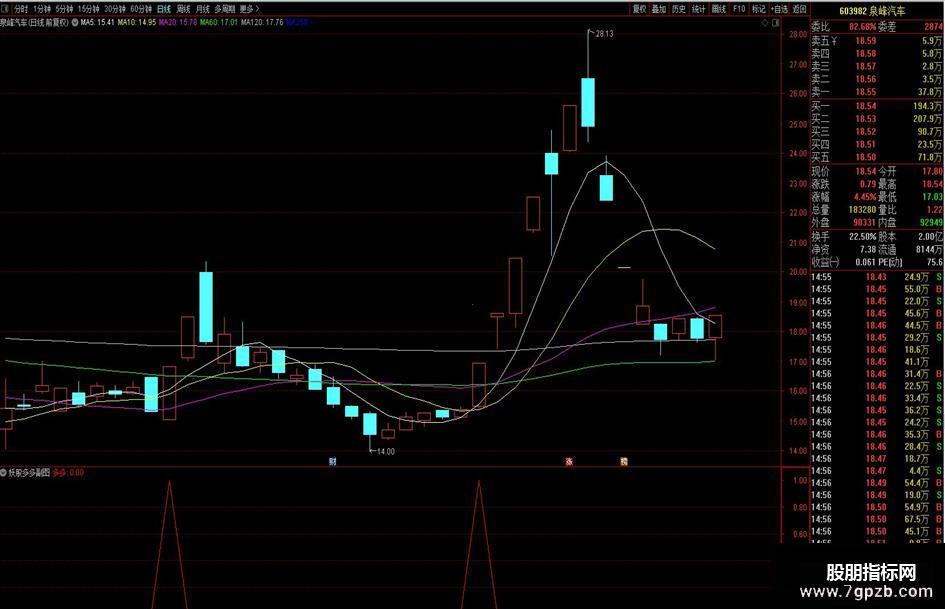Open F10 company information

coord(739,9)
